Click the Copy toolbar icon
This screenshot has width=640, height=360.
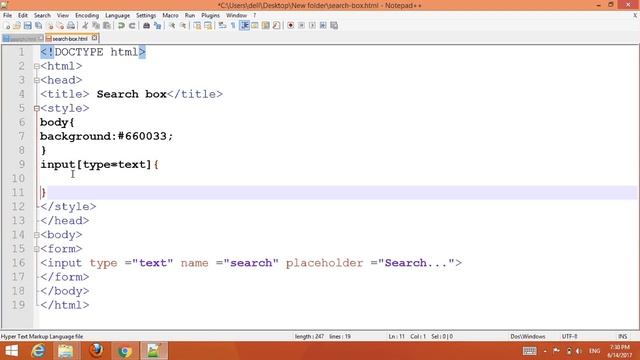point(96,26)
